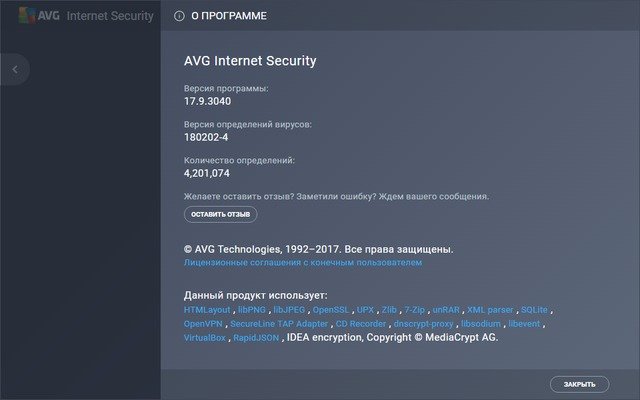Click the XML parser link
The width and height of the screenshot is (640, 400).
(489, 310)
